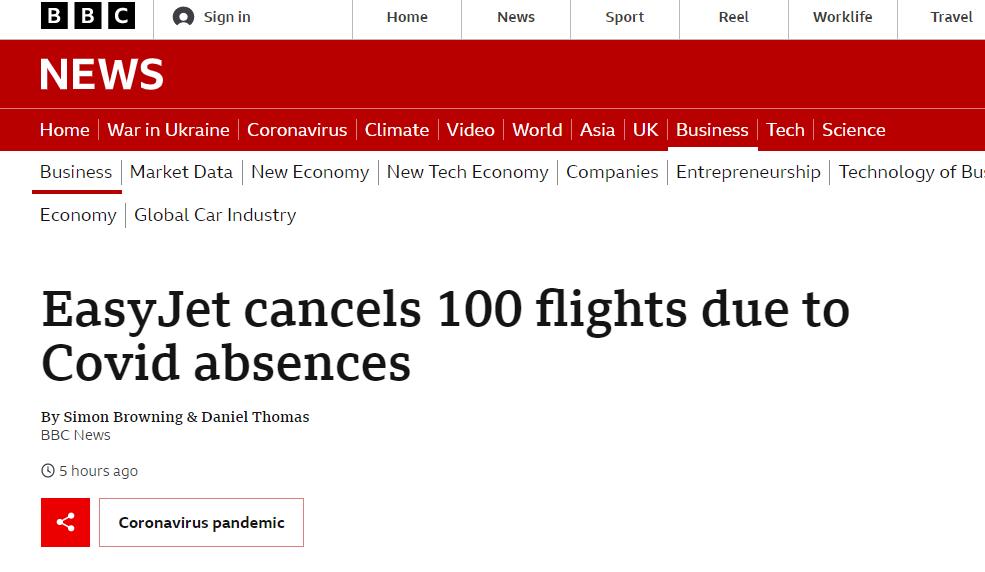Go to New Tech Economy subsection
This screenshot has width=985, height=572.
tap(467, 172)
